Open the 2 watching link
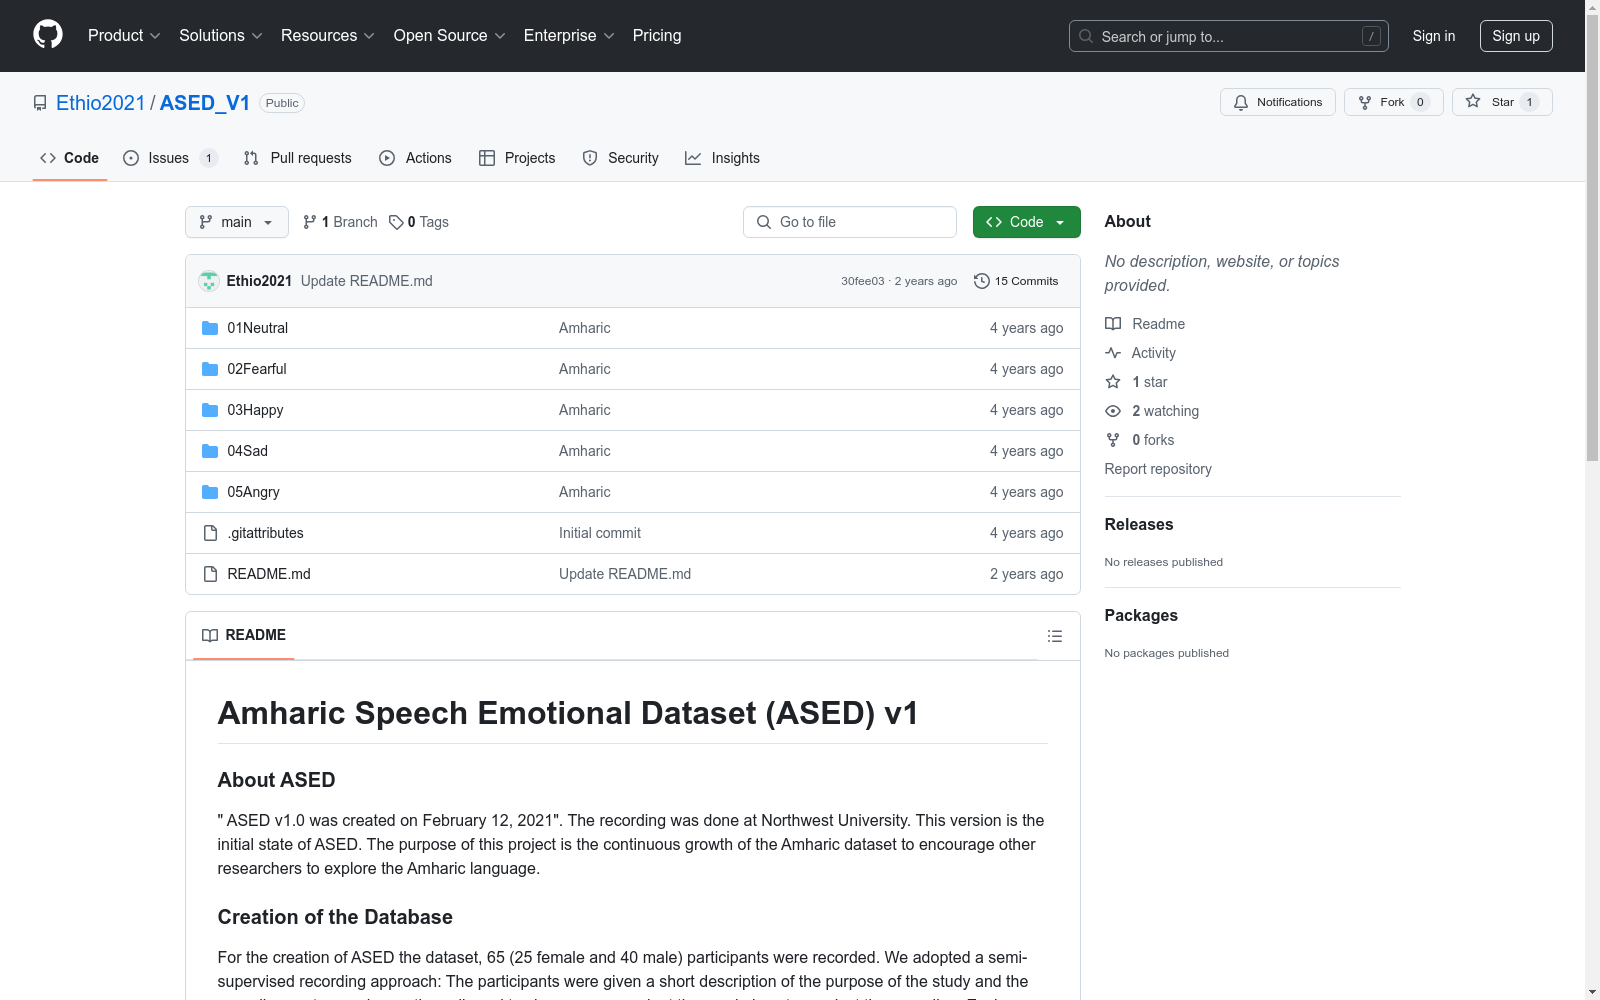 click(1165, 411)
